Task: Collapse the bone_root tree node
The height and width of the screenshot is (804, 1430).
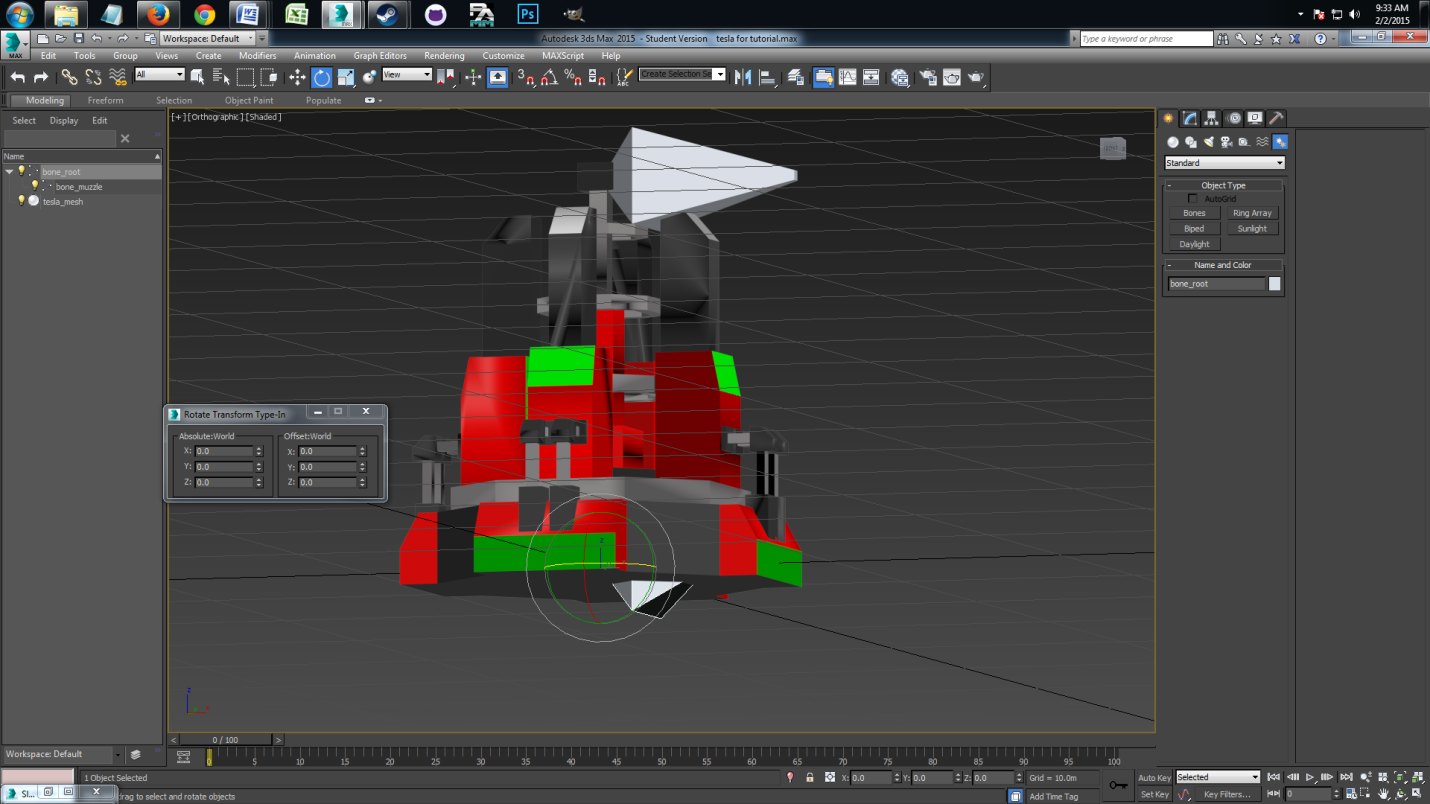Action: click(x=9, y=171)
